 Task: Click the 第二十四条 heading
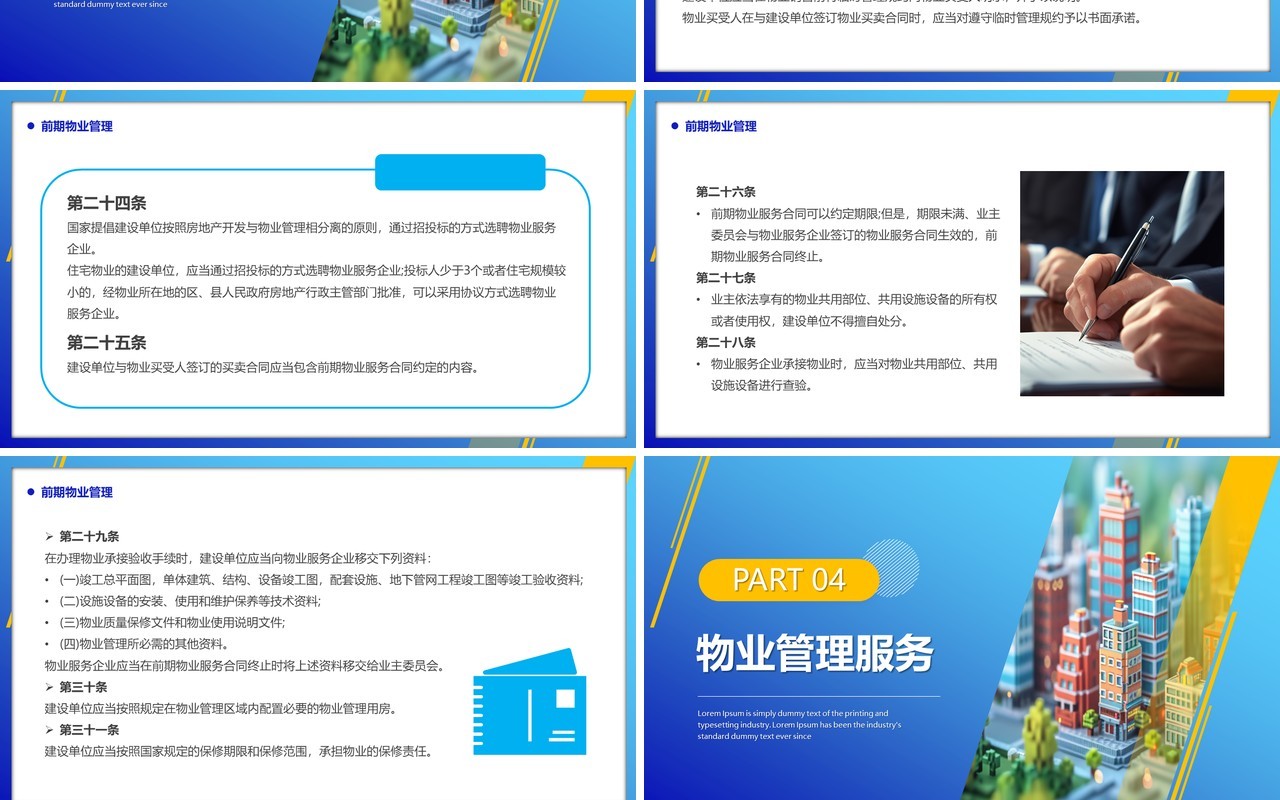click(107, 203)
